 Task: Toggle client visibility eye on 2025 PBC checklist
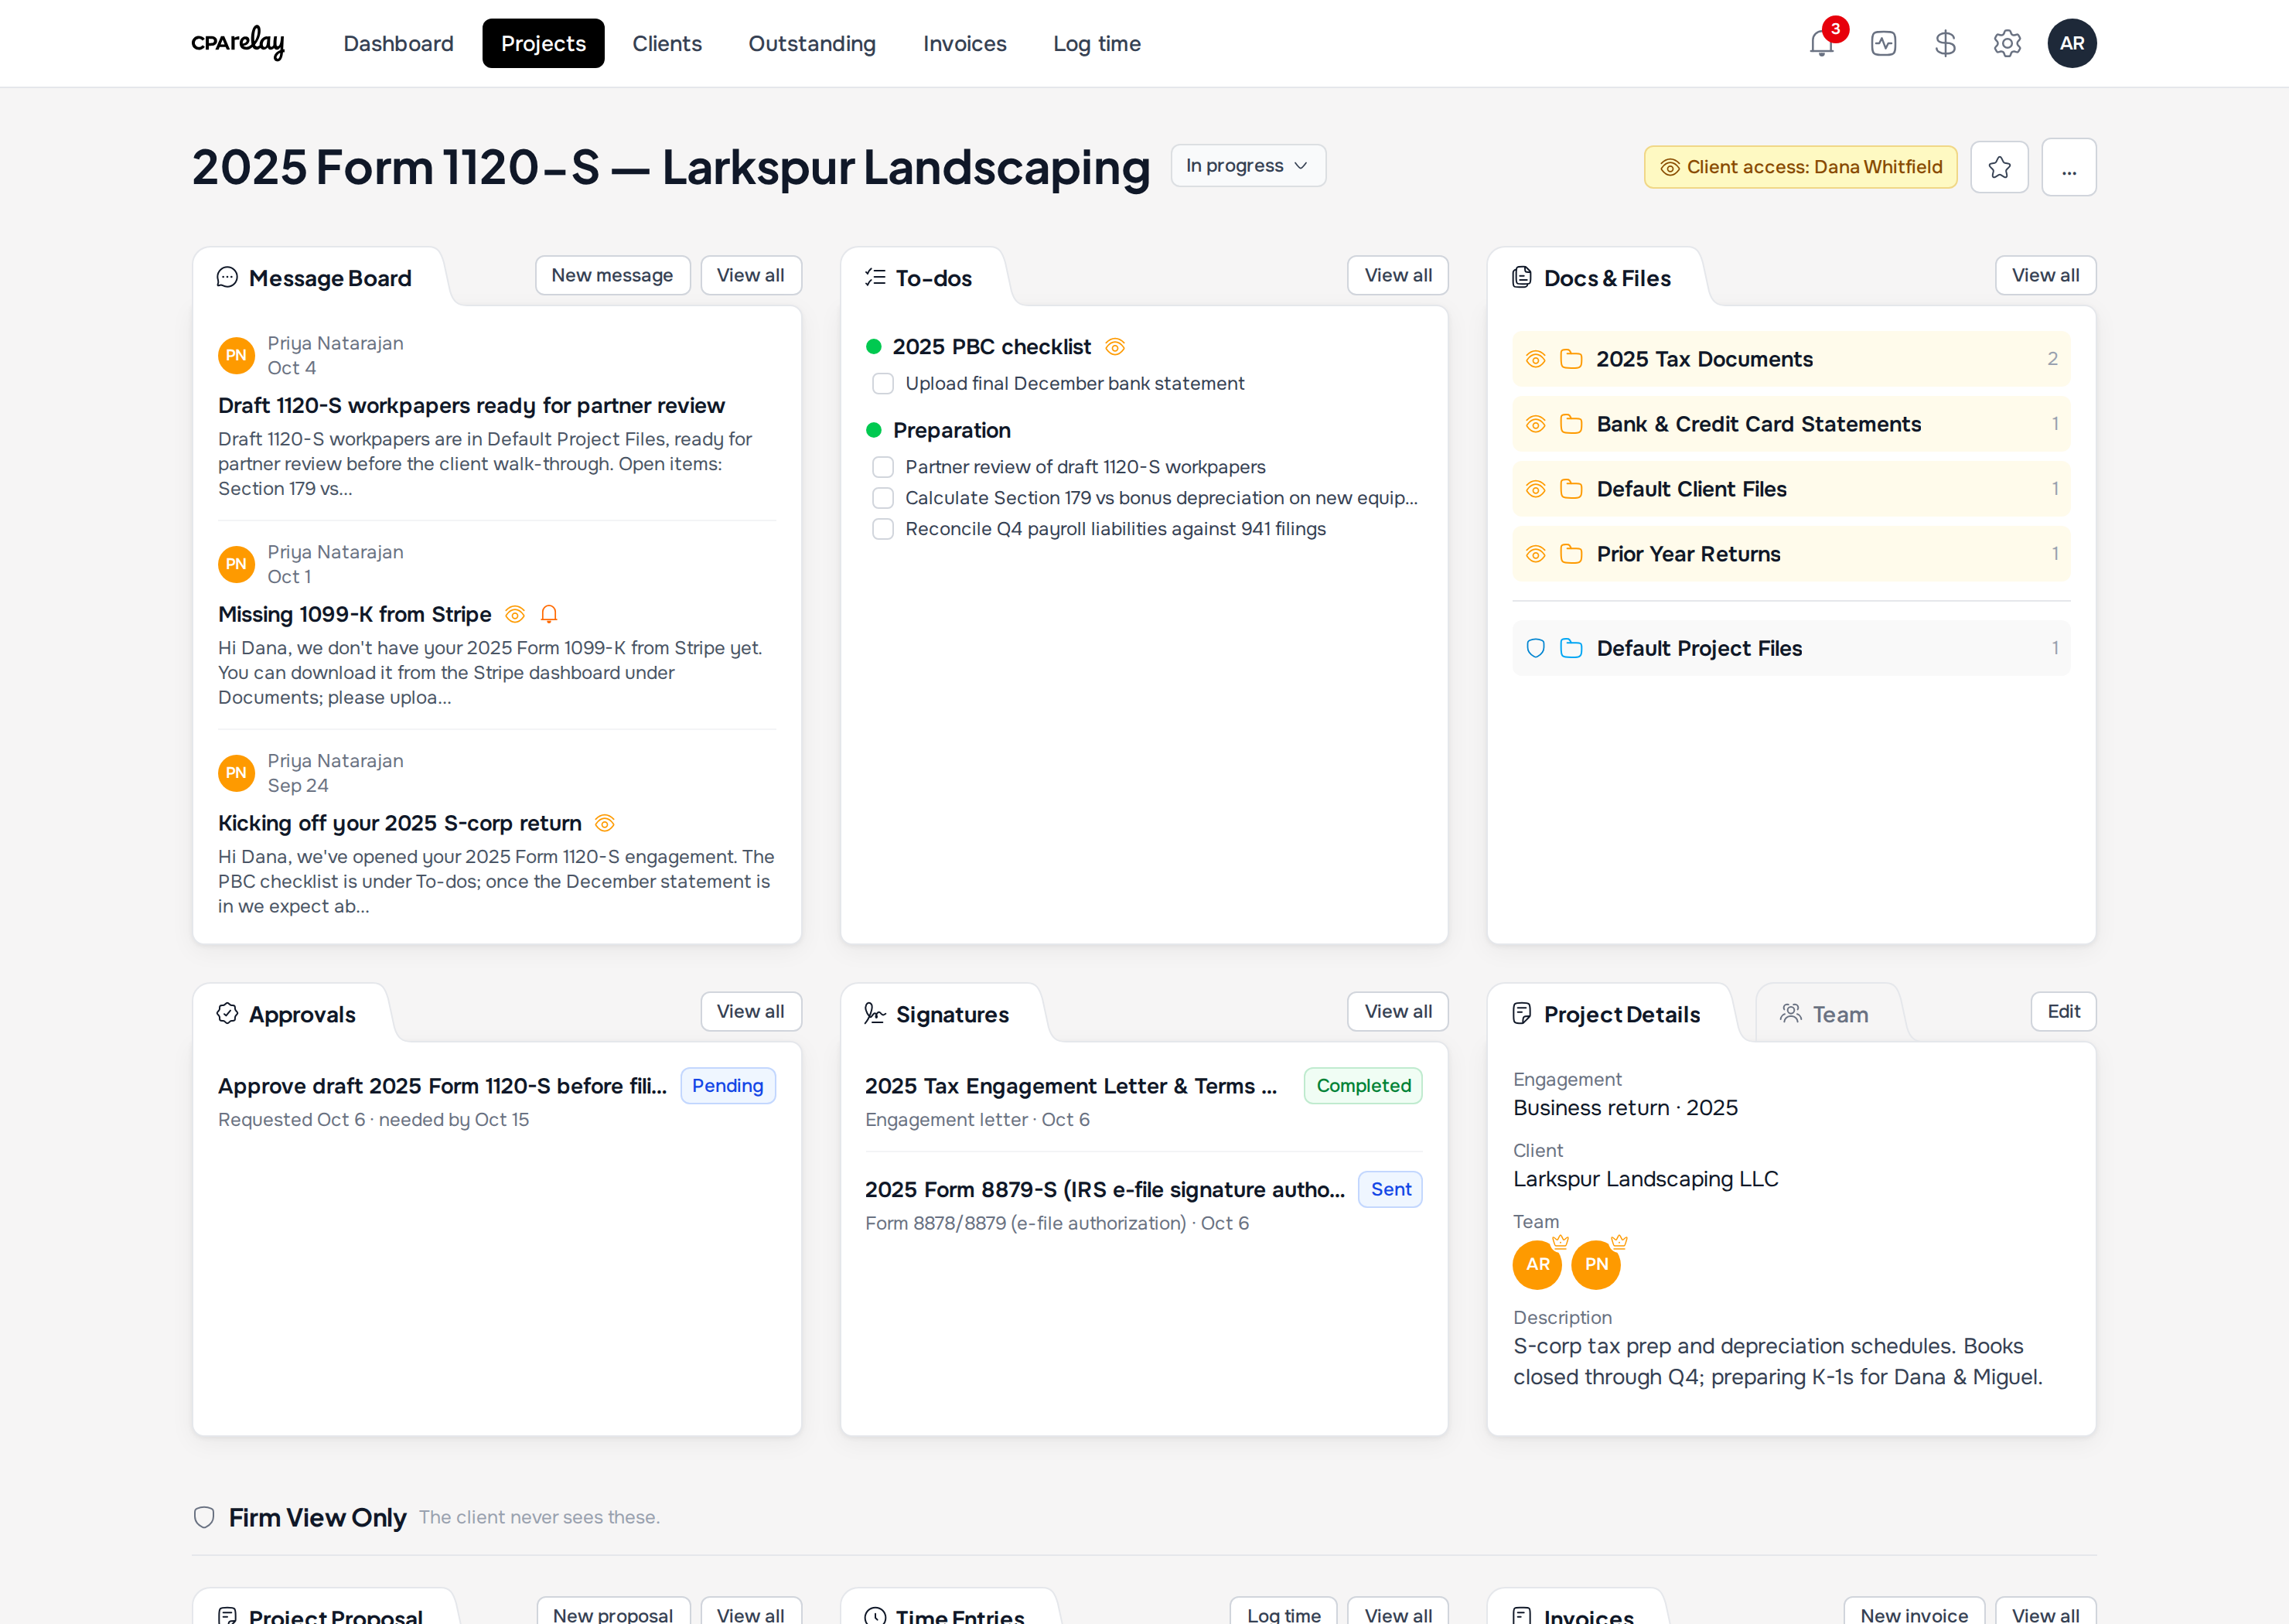pos(1115,347)
